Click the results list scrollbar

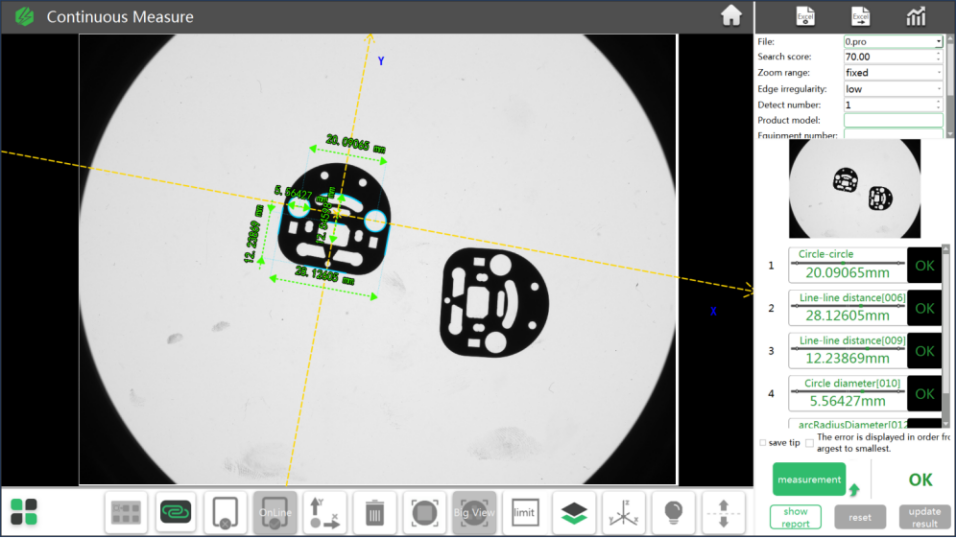(946, 336)
